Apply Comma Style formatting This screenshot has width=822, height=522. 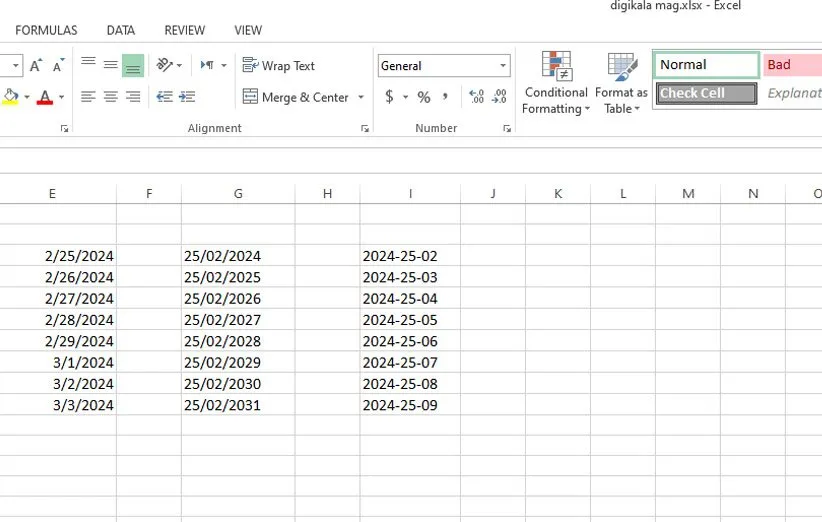coord(447,97)
